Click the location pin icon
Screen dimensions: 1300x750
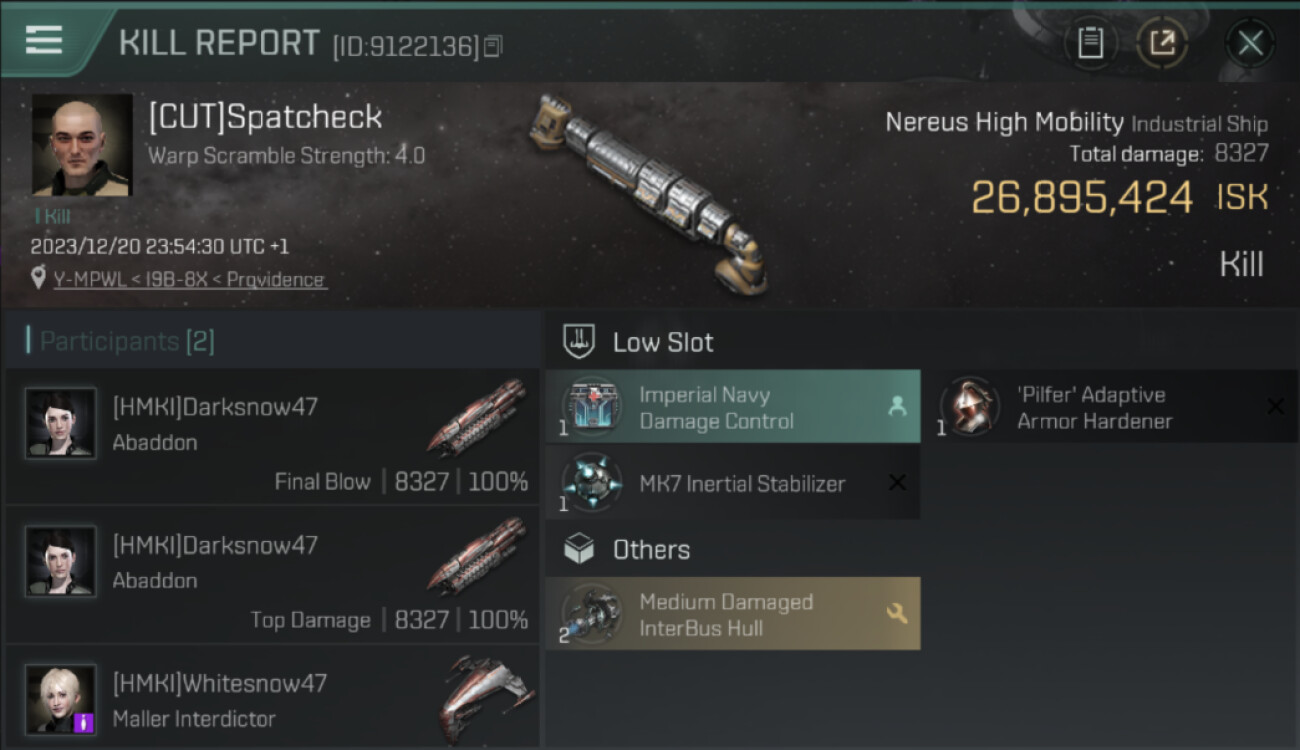pos(38,279)
